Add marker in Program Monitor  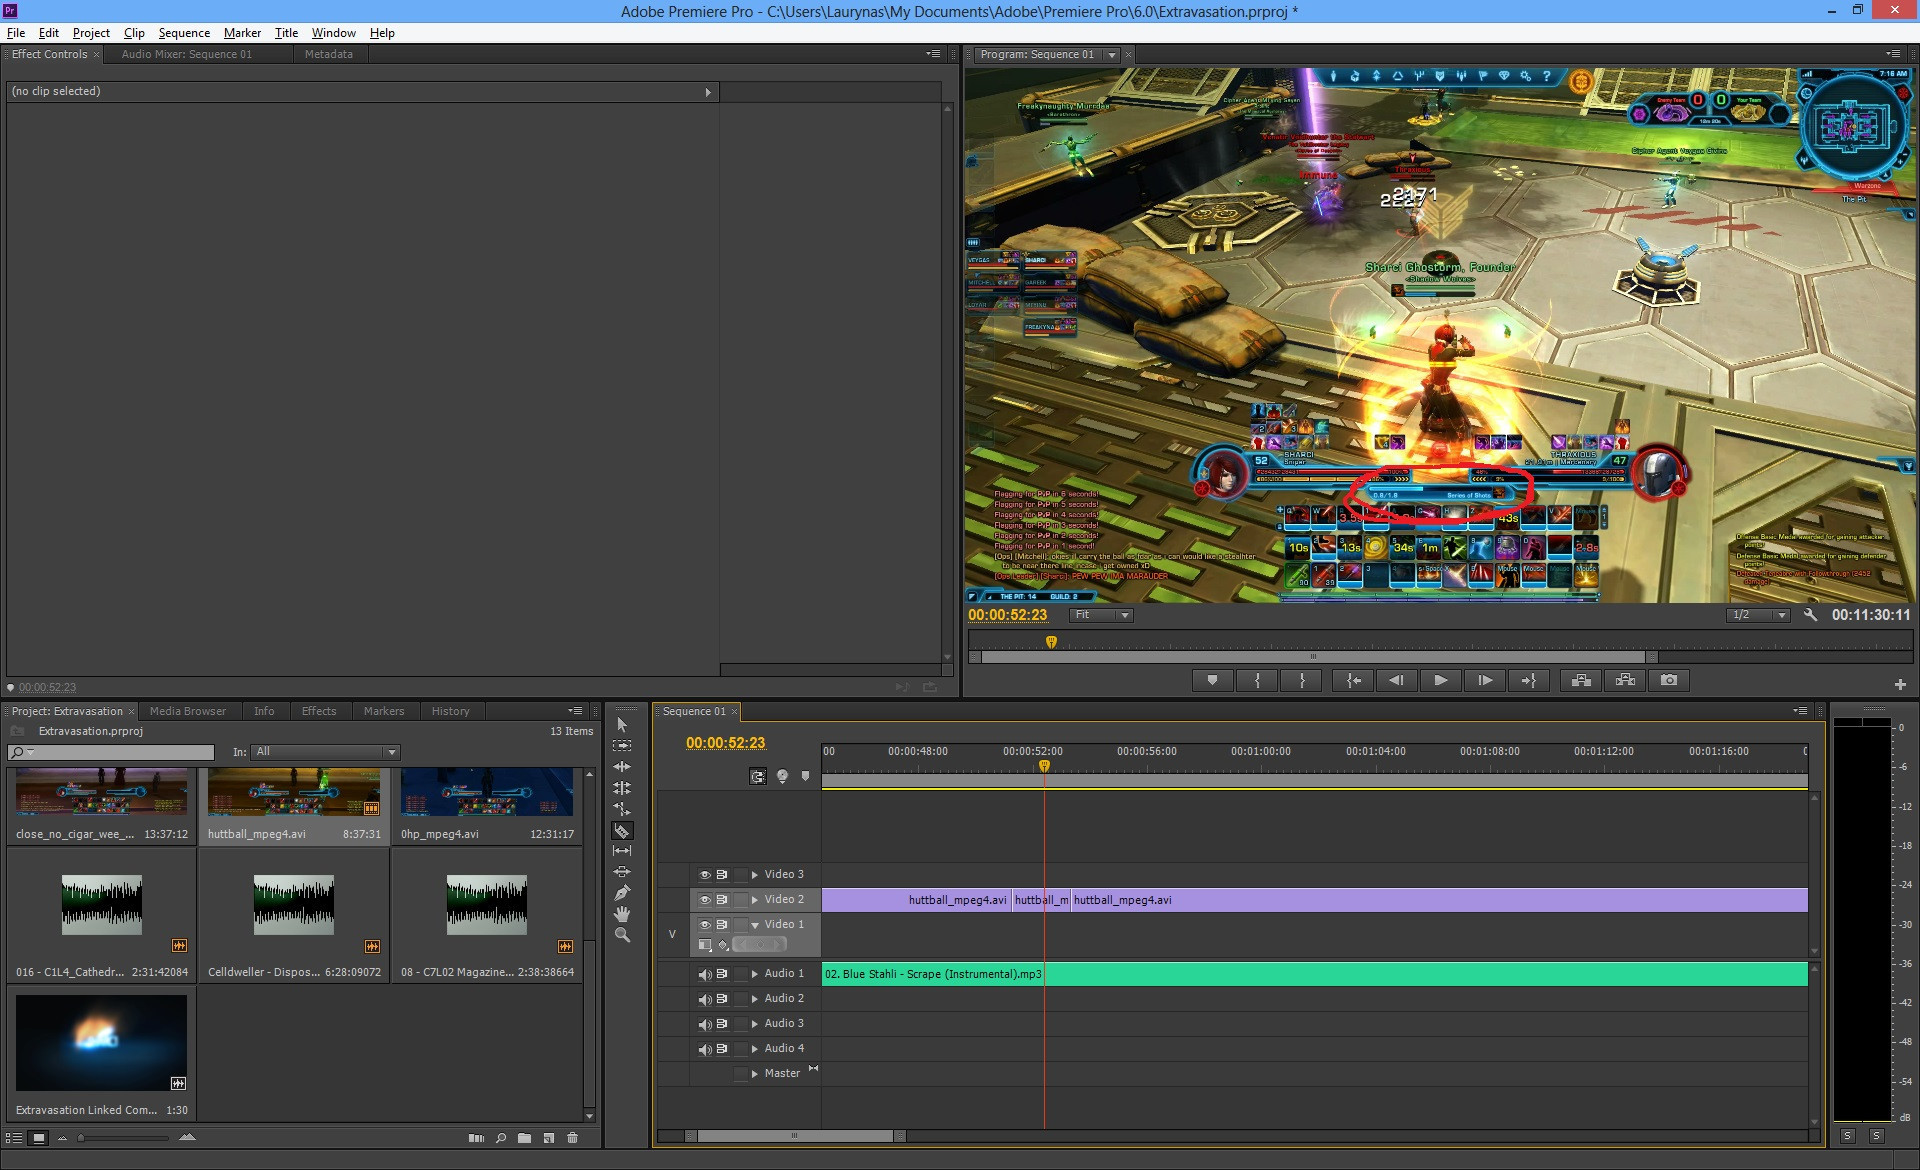point(1212,681)
